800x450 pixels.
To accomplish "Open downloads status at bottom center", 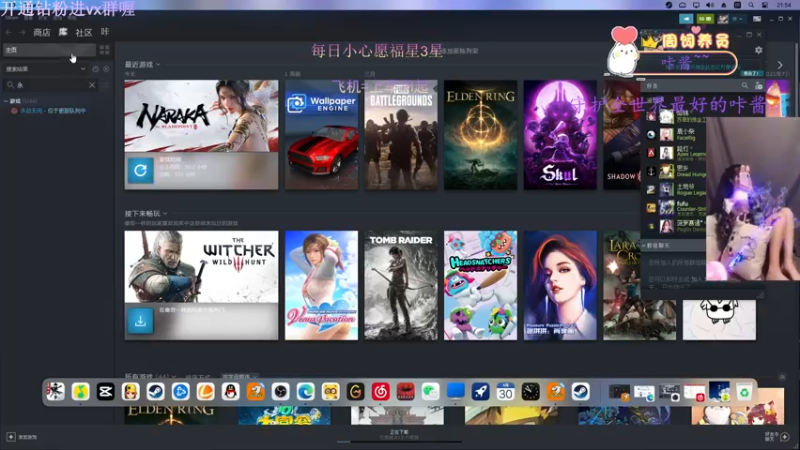I will [x=399, y=435].
